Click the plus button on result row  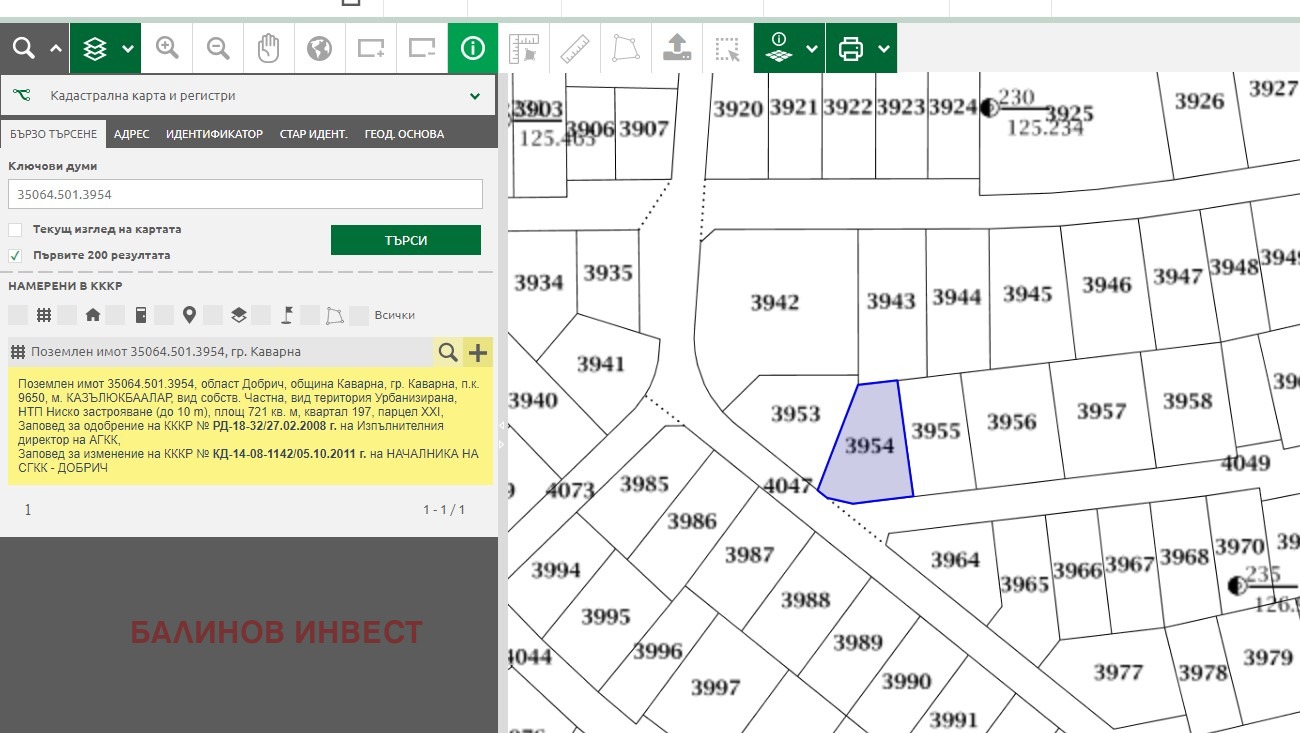coord(478,352)
